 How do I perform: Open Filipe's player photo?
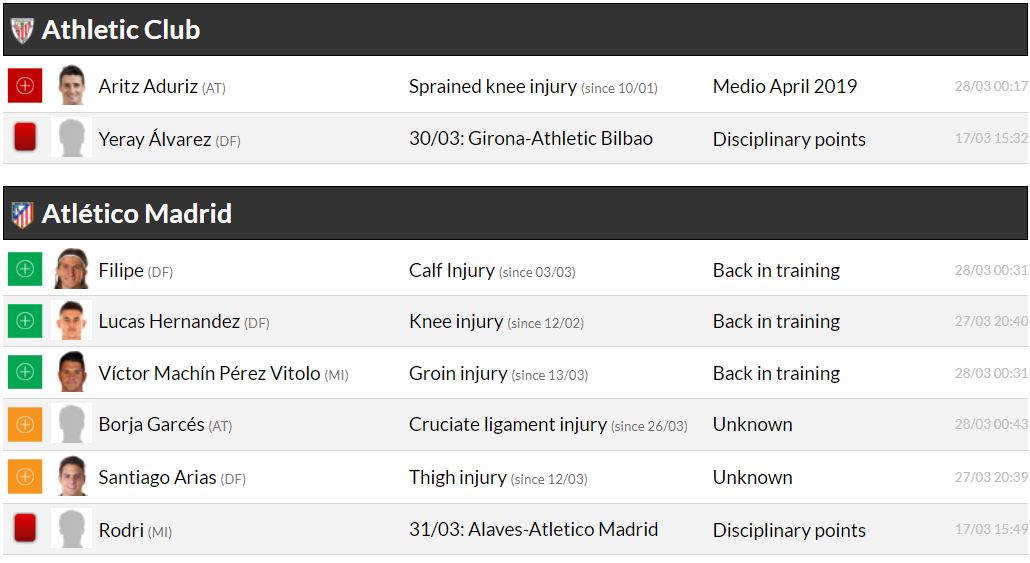click(x=72, y=269)
